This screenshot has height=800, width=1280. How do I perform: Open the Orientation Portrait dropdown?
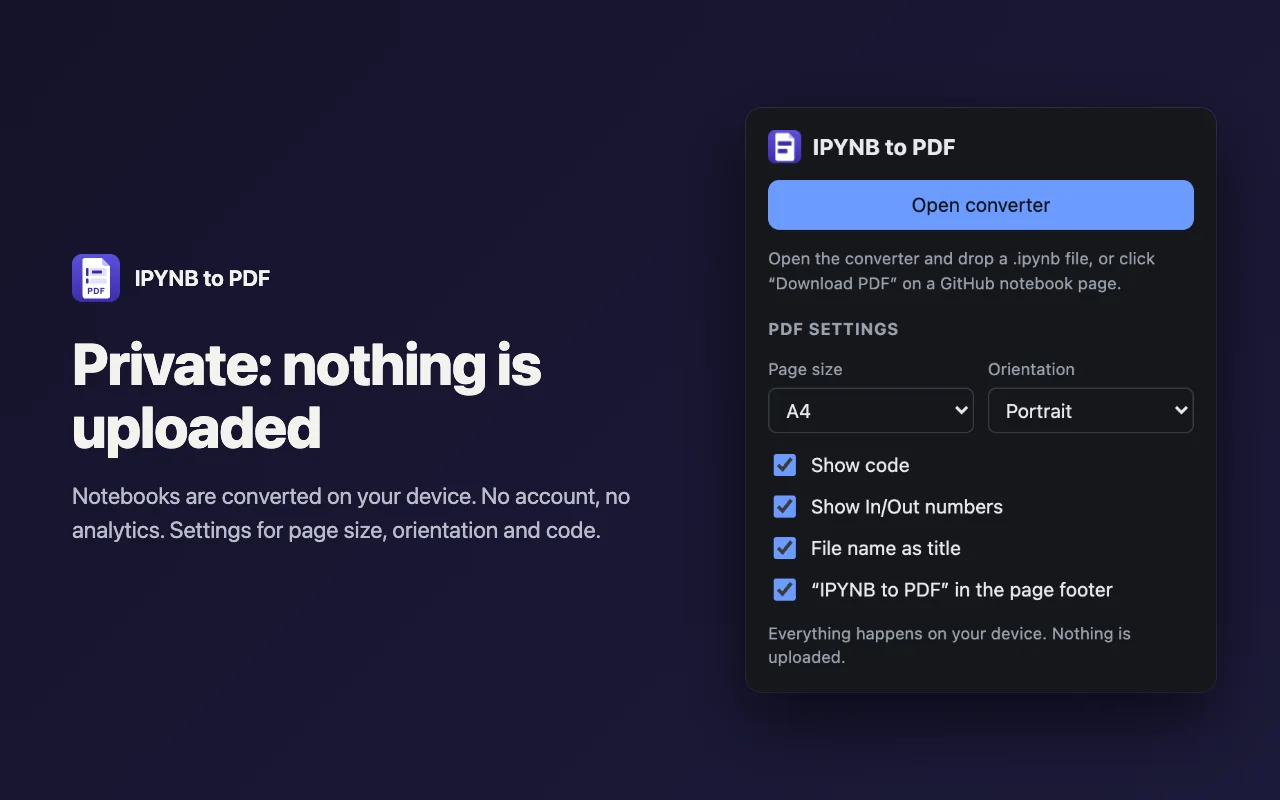[1090, 410]
